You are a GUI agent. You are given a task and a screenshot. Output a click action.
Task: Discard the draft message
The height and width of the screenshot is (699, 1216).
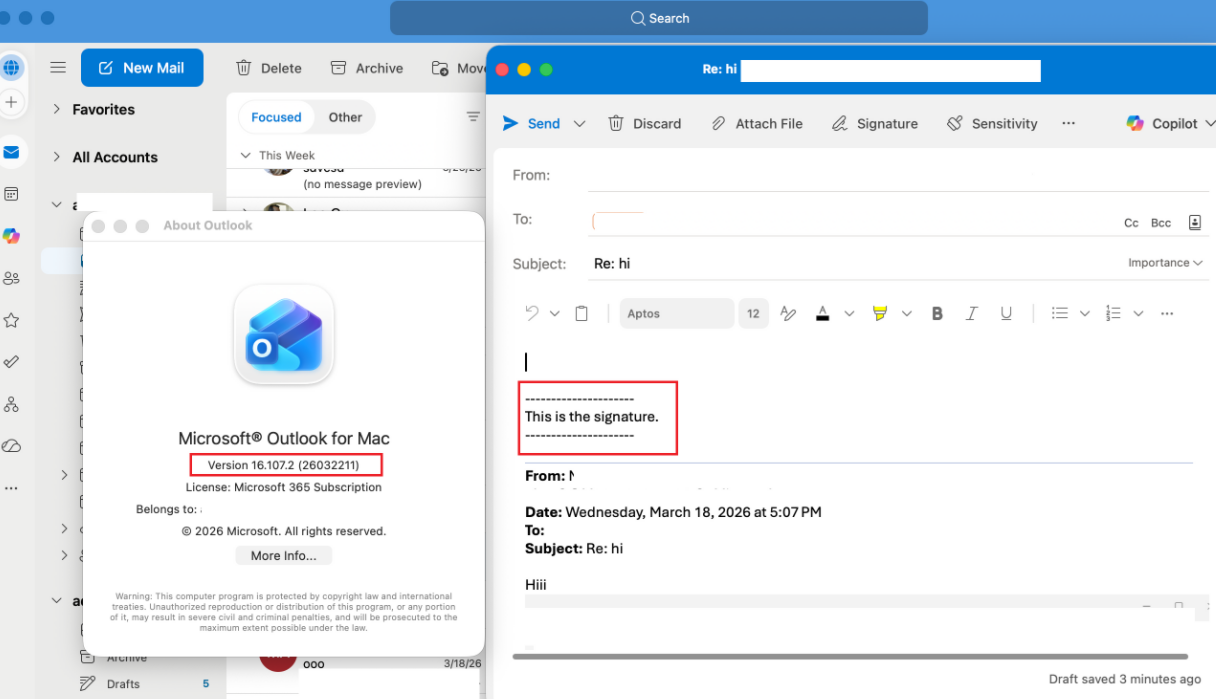645,123
